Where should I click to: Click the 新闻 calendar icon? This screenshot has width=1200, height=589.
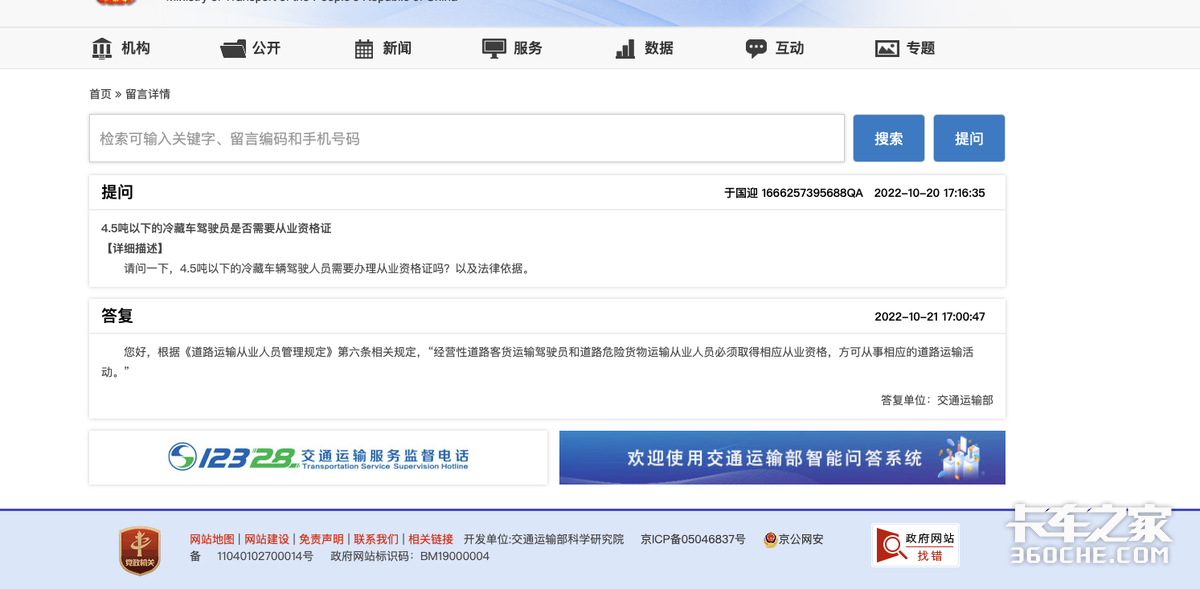coord(364,48)
